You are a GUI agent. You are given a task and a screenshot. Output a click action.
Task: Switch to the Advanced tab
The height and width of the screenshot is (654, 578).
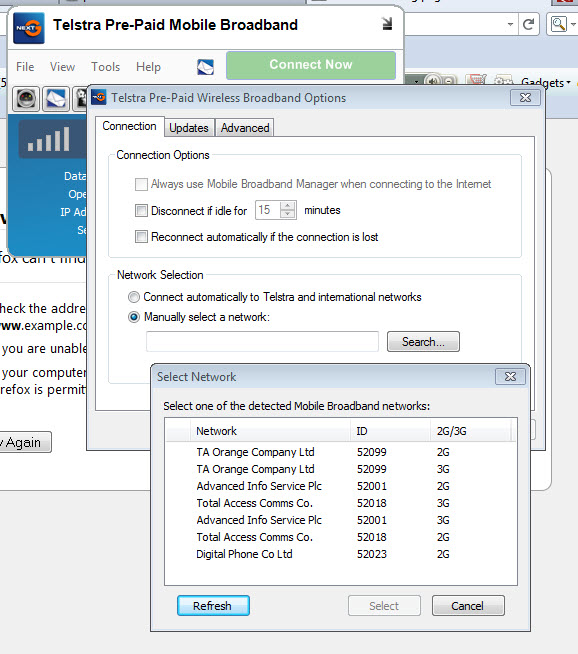tap(245, 128)
